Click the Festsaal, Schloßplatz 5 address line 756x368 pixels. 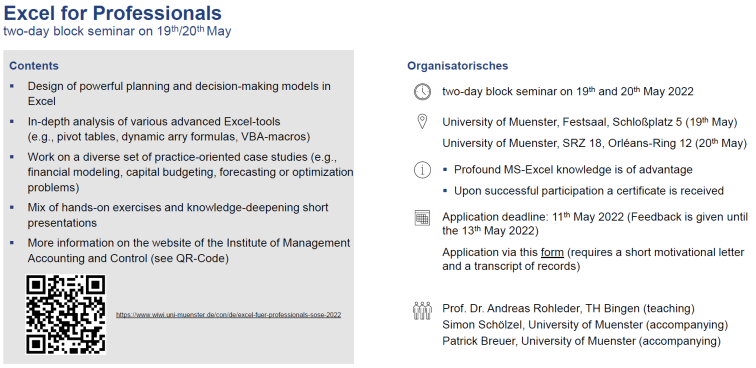coord(590,122)
